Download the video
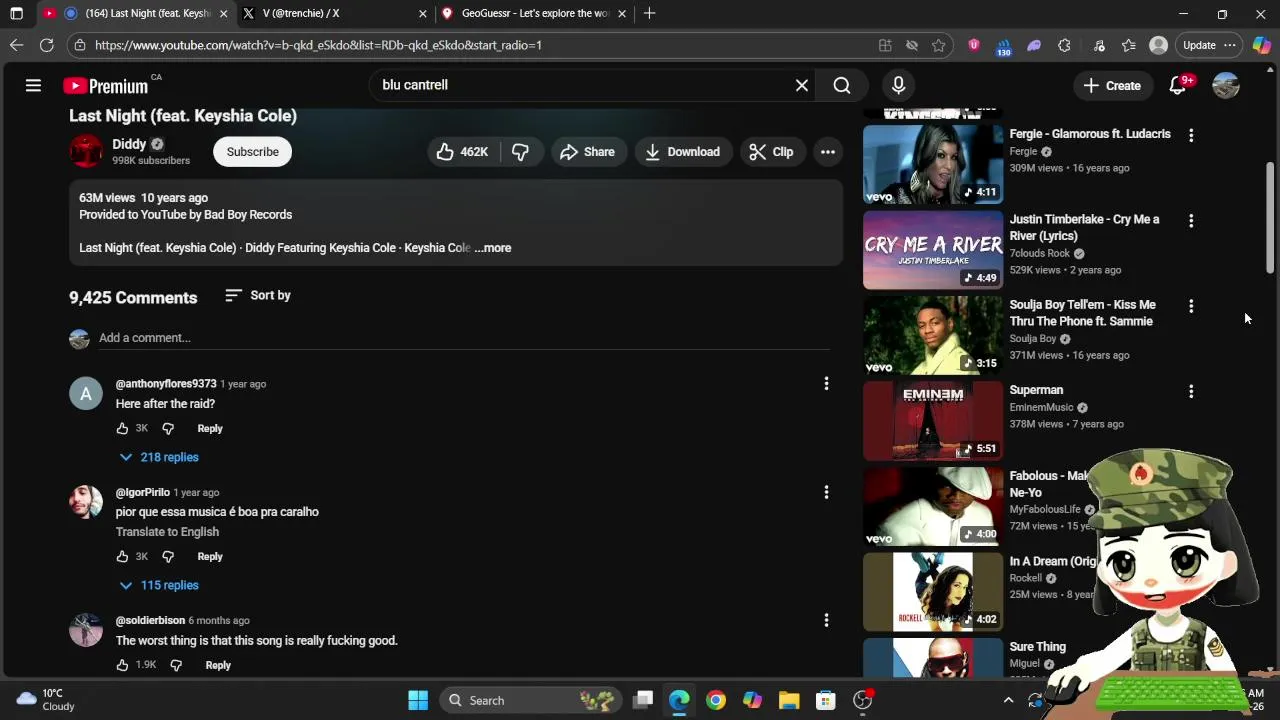 coord(683,152)
